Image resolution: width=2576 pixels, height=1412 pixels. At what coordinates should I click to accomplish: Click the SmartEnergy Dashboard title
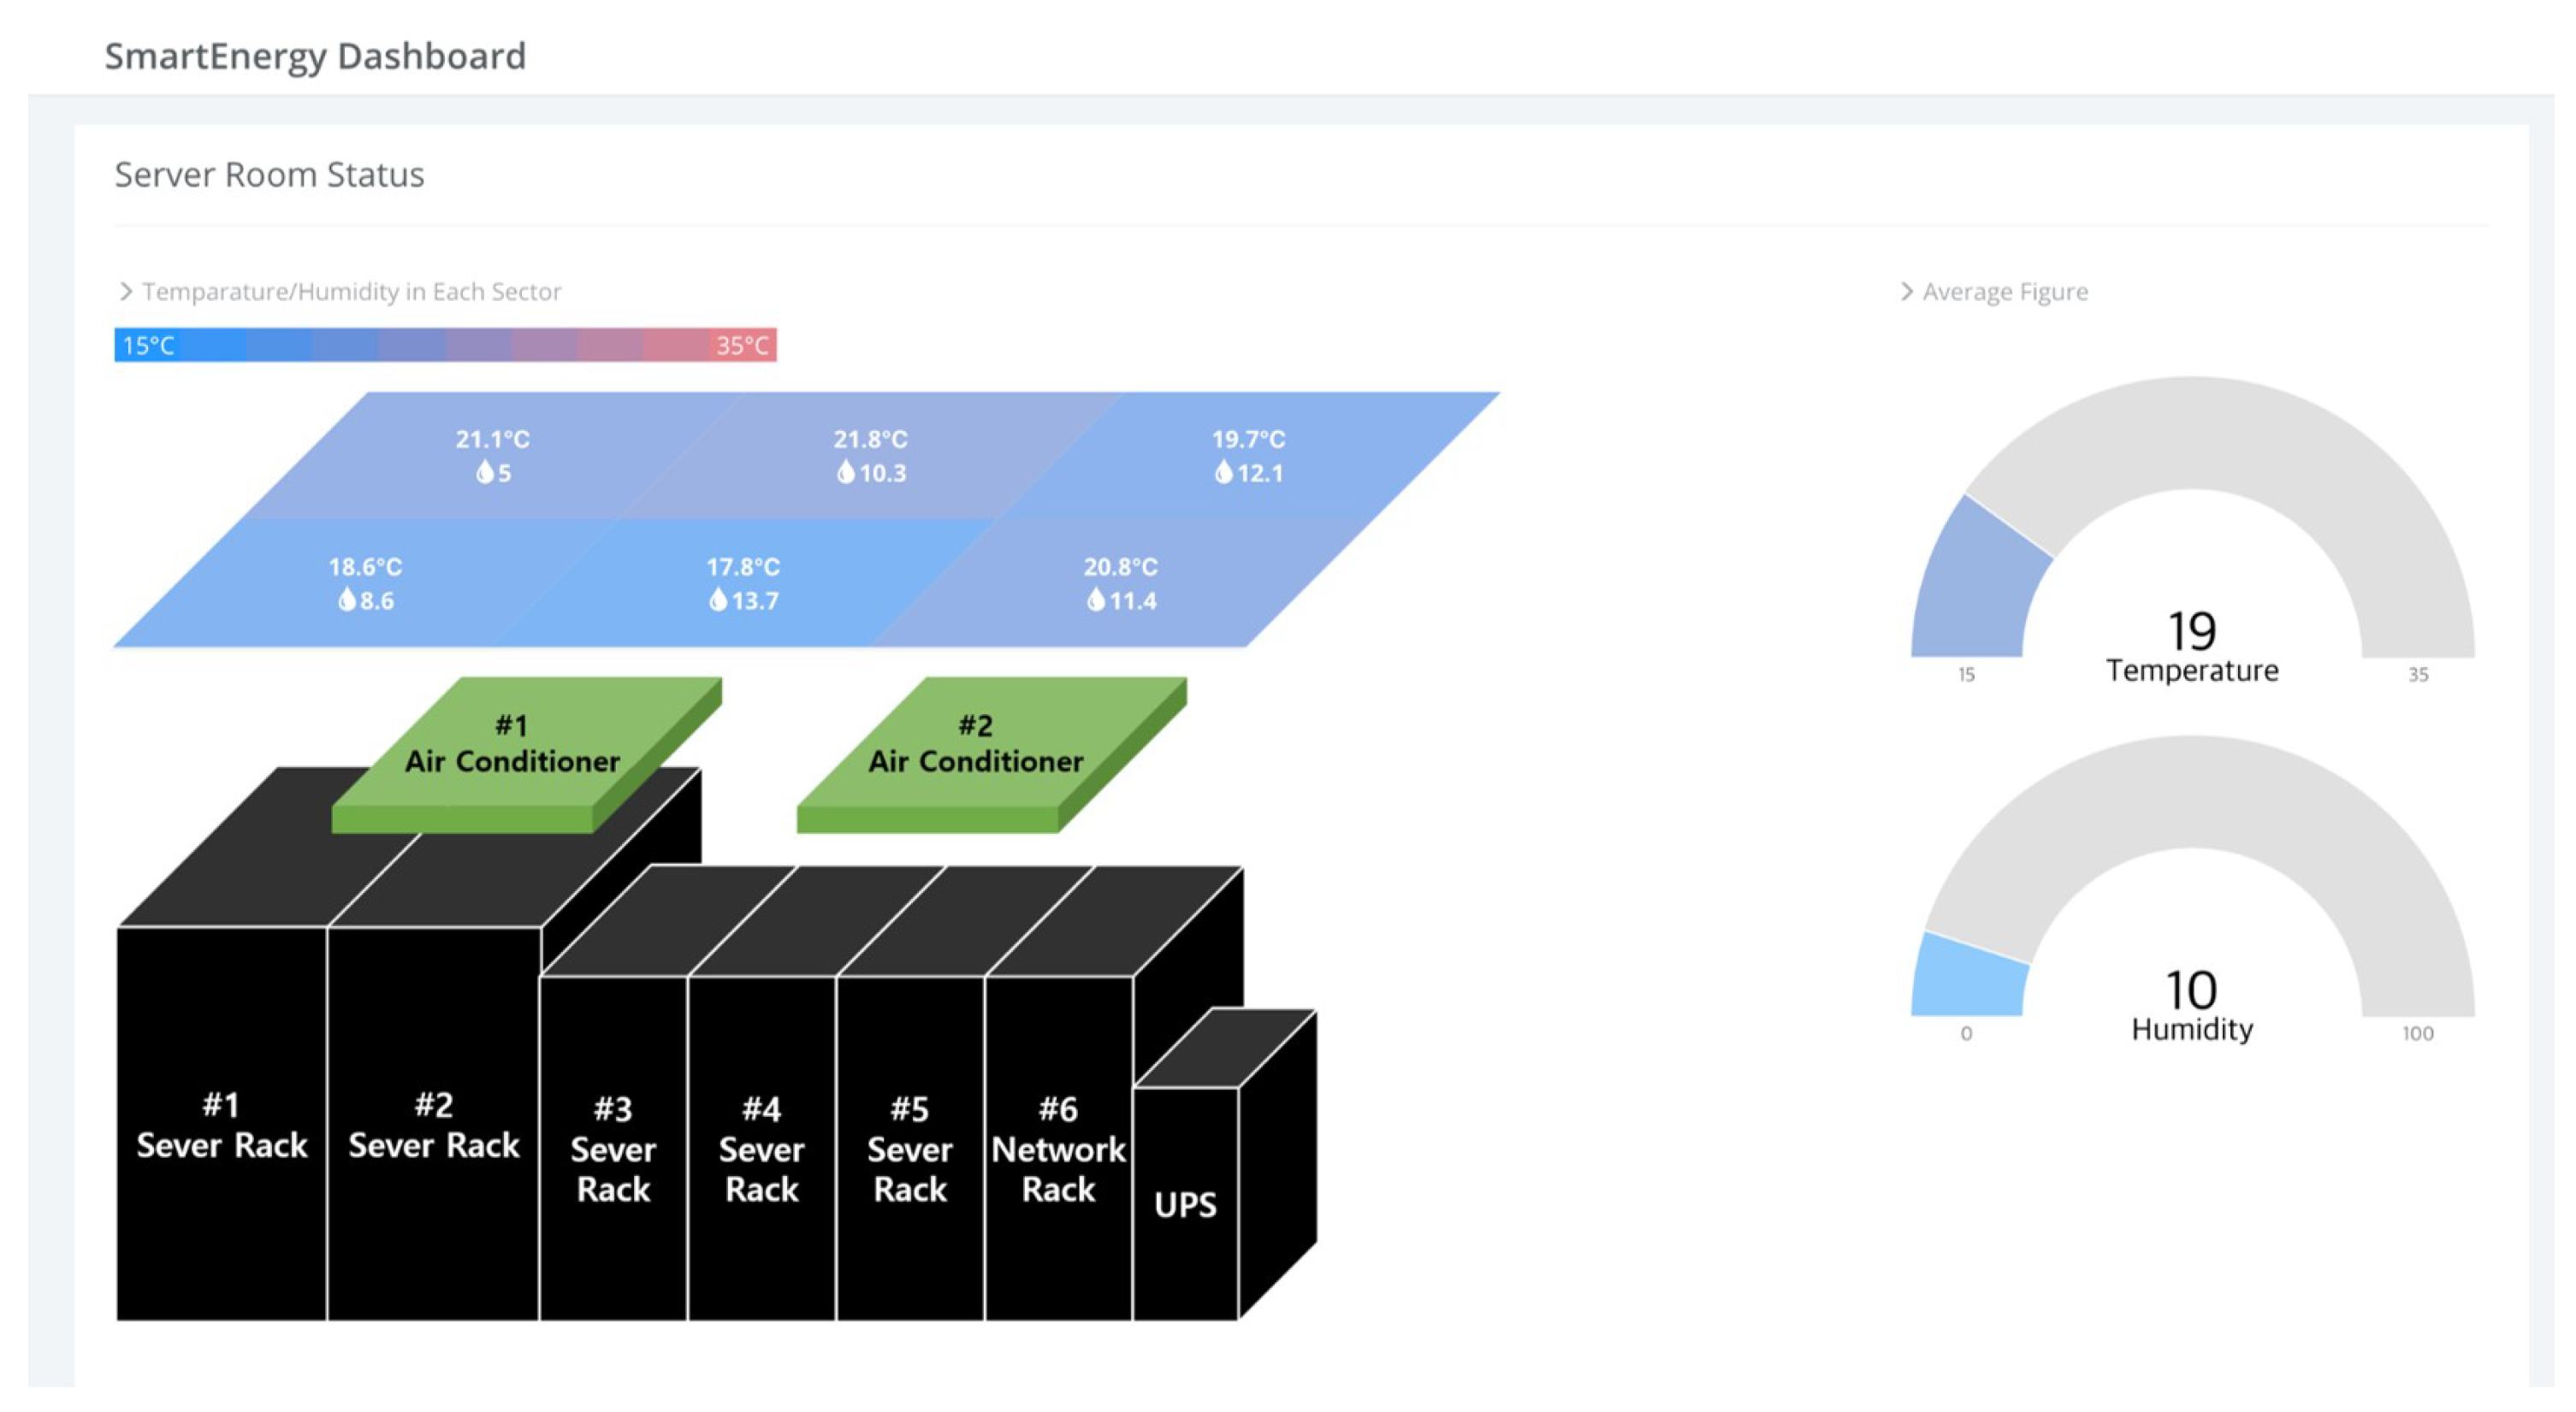[x=315, y=56]
